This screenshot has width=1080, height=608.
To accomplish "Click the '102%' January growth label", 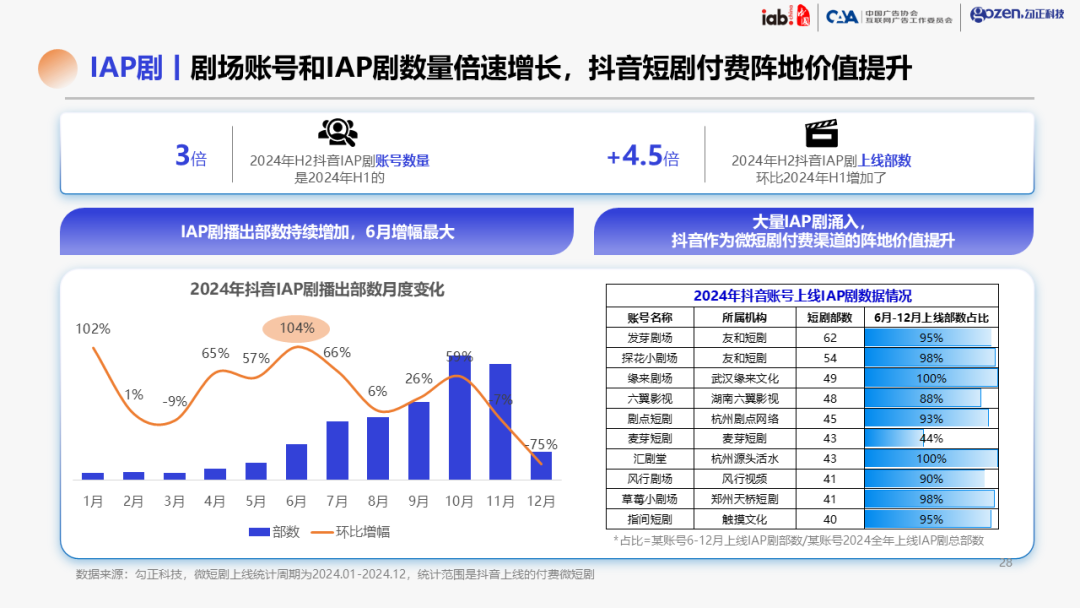I will click(x=93, y=329).
